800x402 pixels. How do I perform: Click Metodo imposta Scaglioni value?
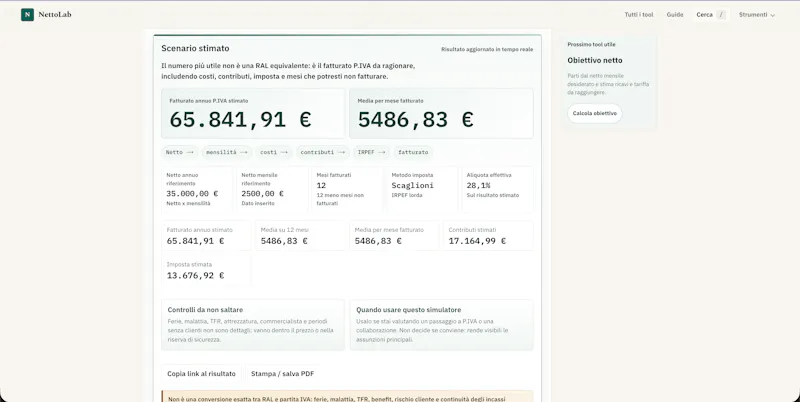[413, 186]
